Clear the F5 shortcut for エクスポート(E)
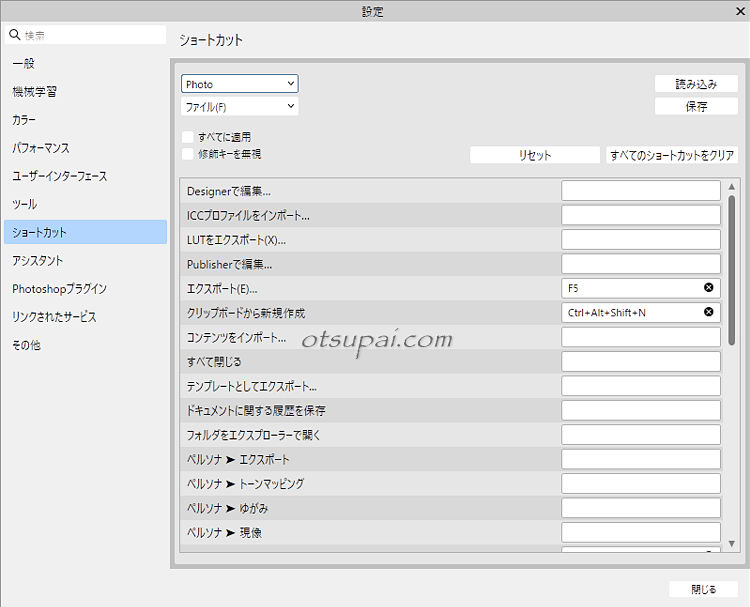The height and width of the screenshot is (607, 750). pos(709,288)
